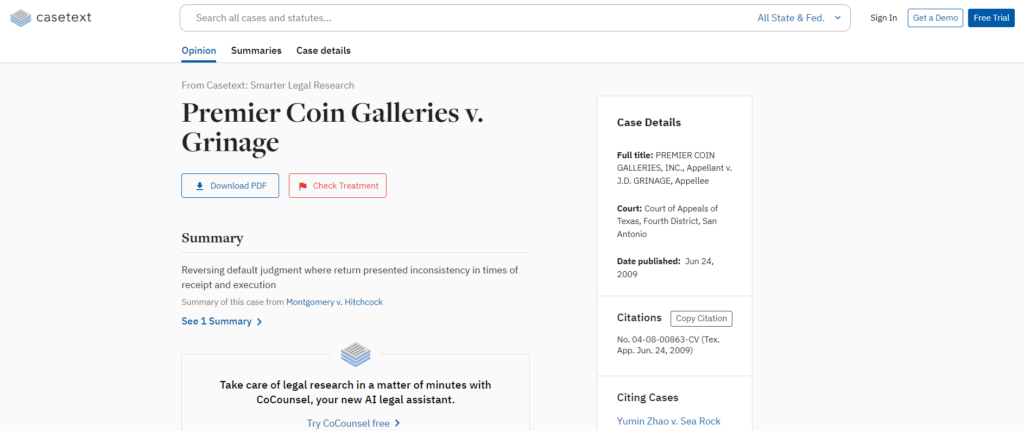The width and height of the screenshot is (1024, 431).
Task: Open the Case details tab
Action: coord(323,50)
